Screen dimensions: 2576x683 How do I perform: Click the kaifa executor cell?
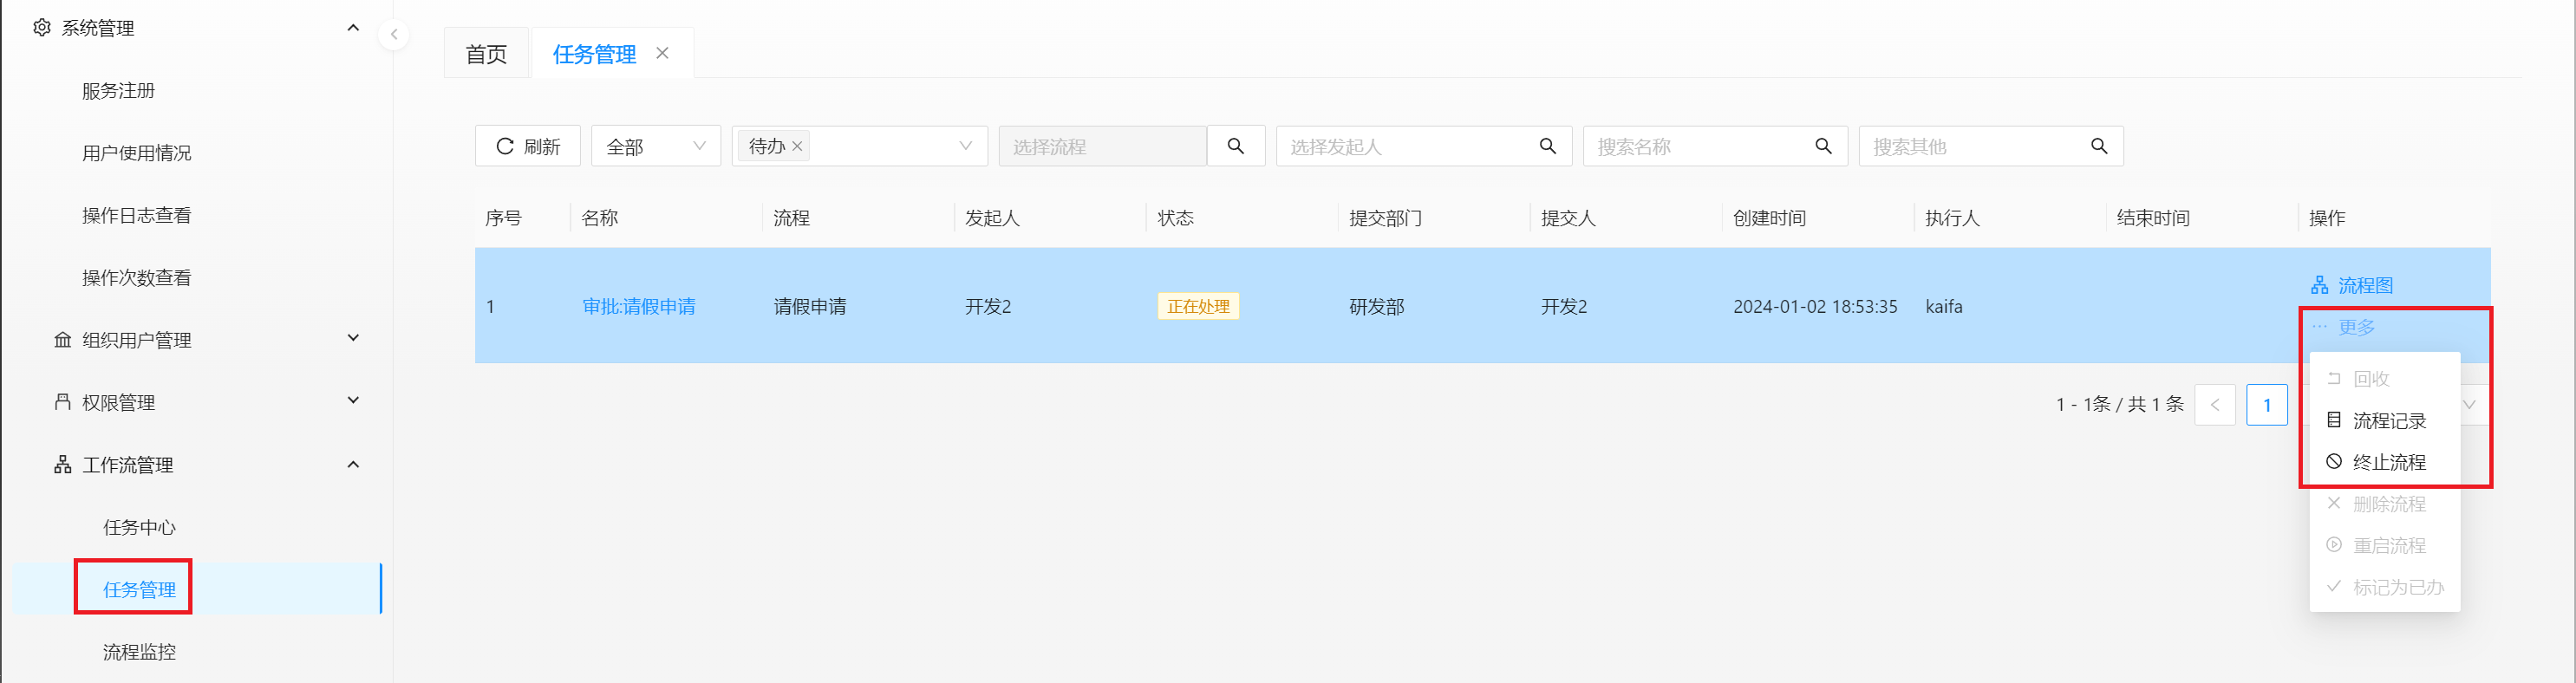point(1944,307)
